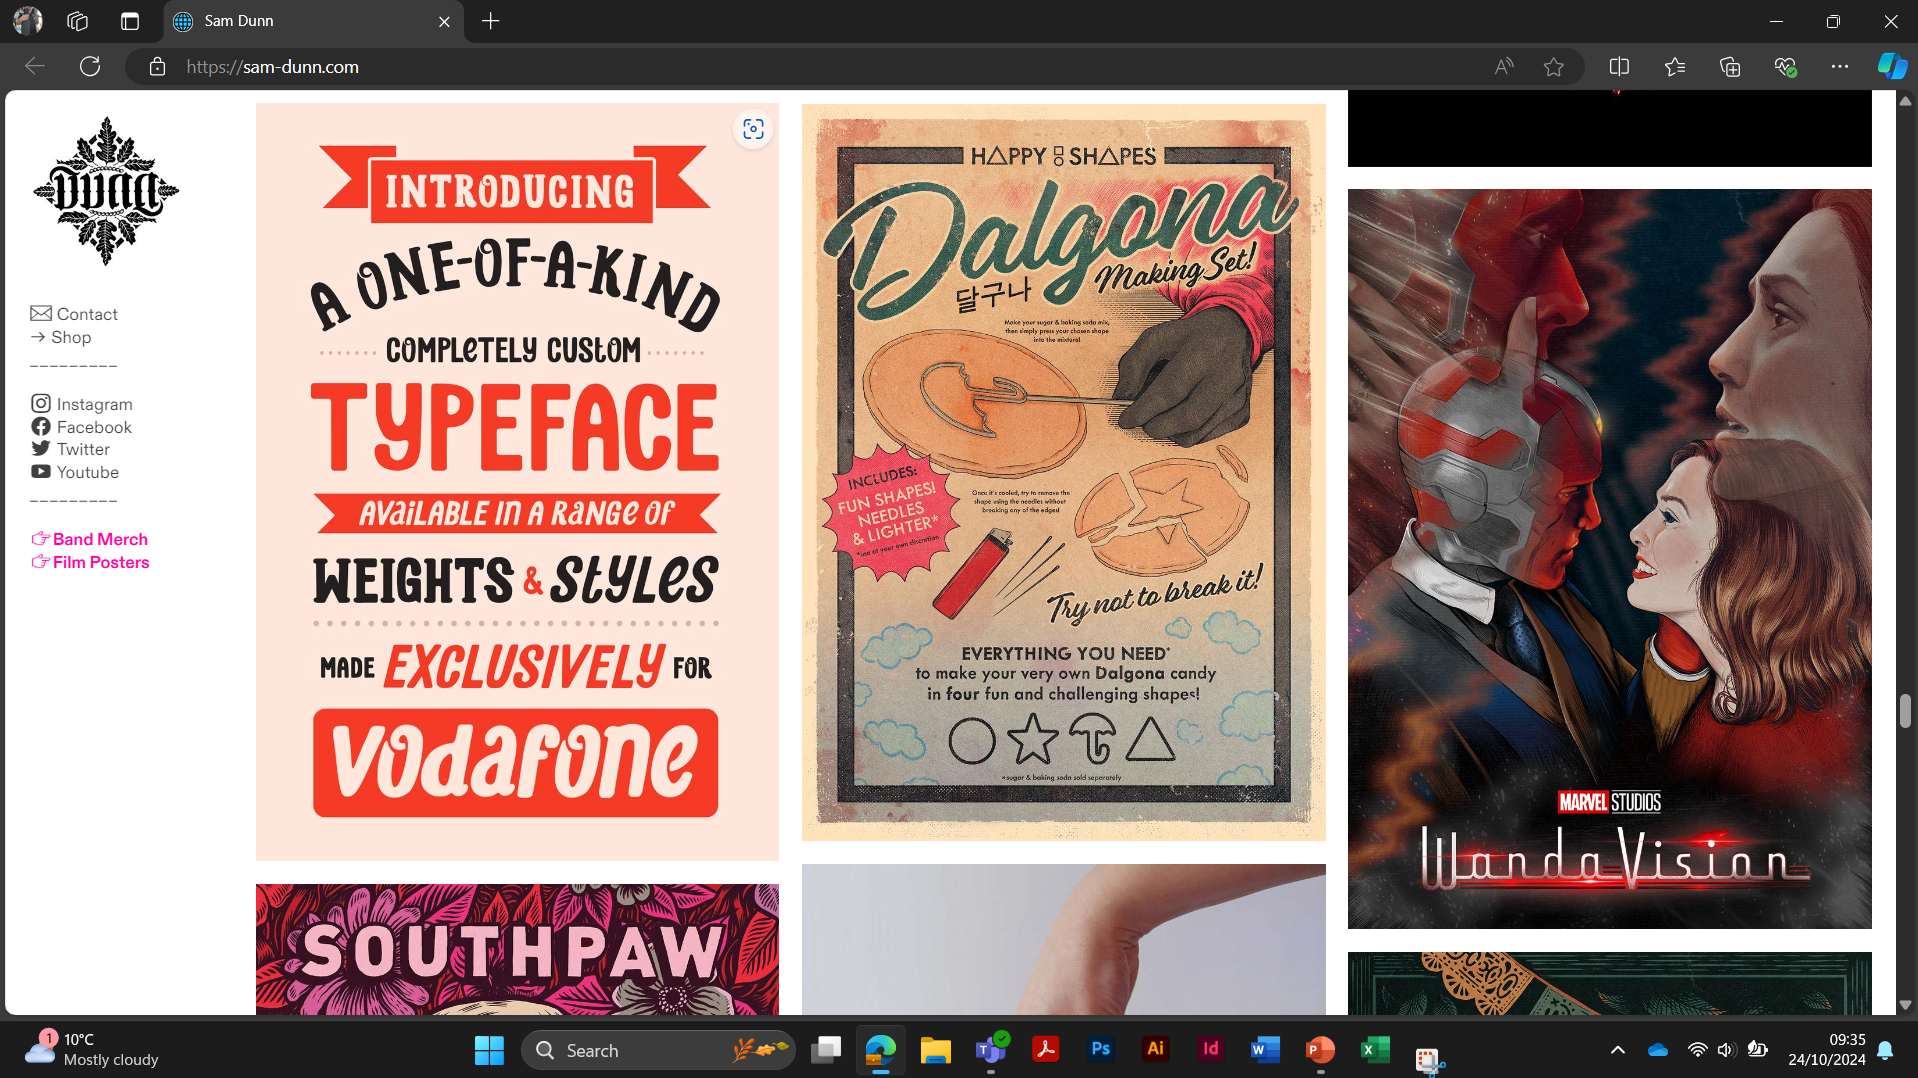Select the Sam Dunn tab
Image resolution: width=1918 pixels, height=1078 pixels.
click(315, 21)
